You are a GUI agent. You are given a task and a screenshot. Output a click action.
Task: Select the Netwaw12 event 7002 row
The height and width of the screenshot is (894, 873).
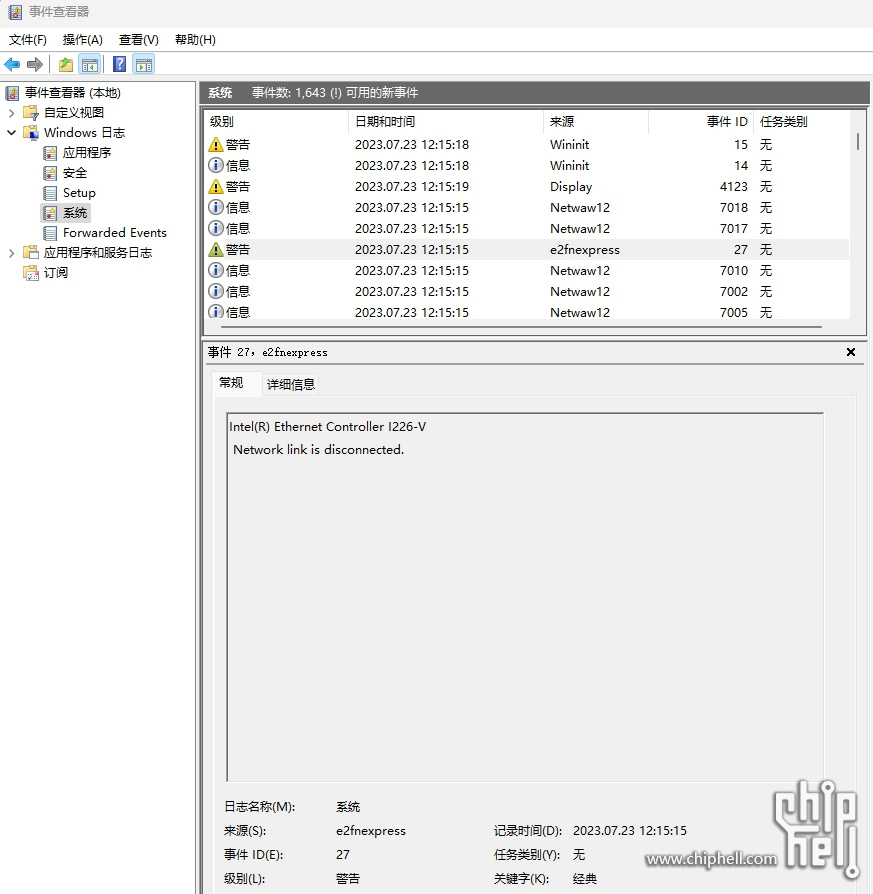point(527,291)
